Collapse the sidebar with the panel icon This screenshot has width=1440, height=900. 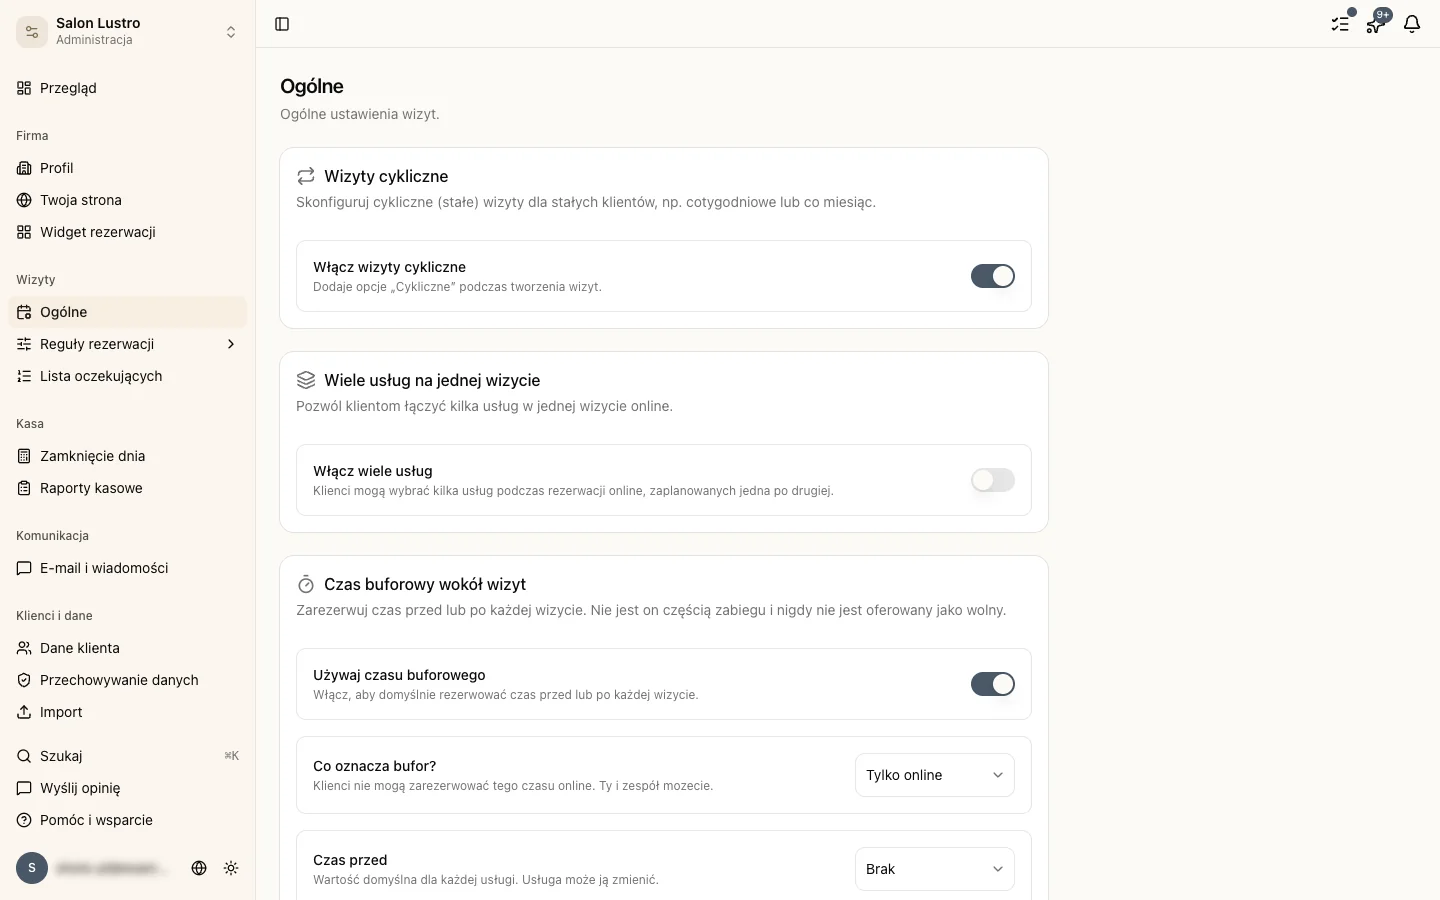[x=282, y=24]
